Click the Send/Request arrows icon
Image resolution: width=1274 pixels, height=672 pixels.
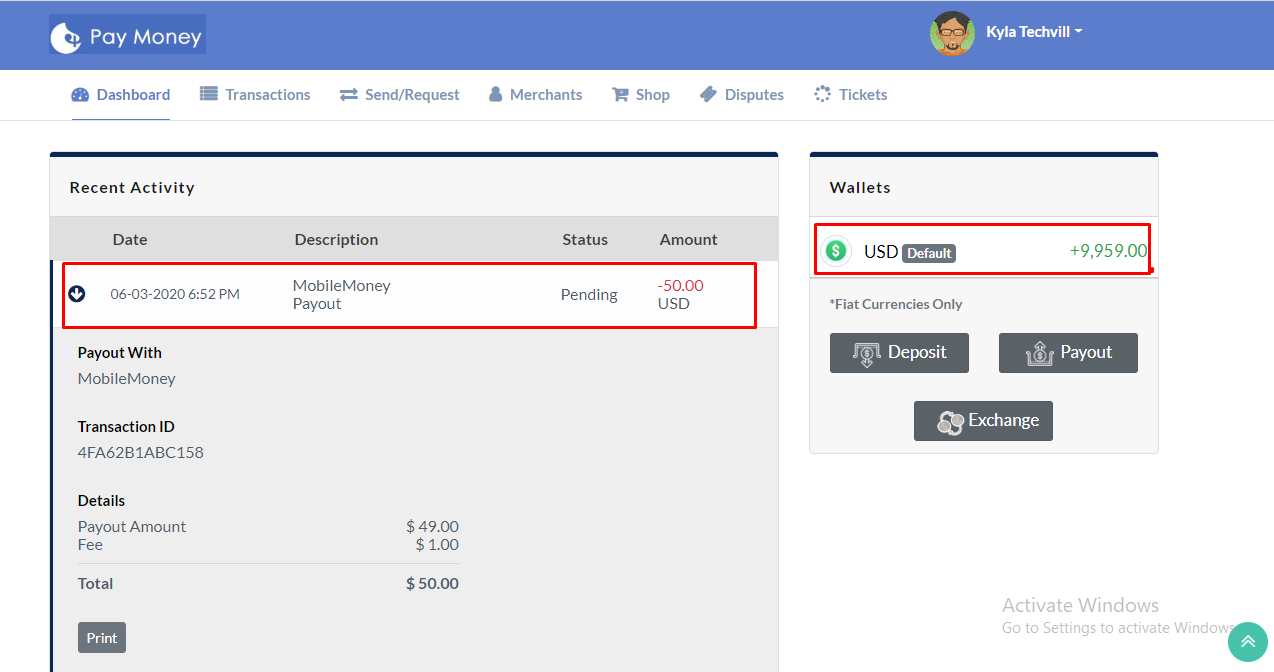point(348,95)
